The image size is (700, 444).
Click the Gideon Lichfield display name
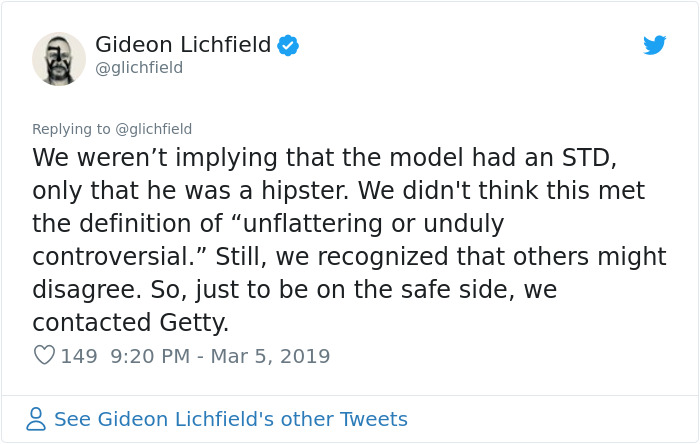183,45
